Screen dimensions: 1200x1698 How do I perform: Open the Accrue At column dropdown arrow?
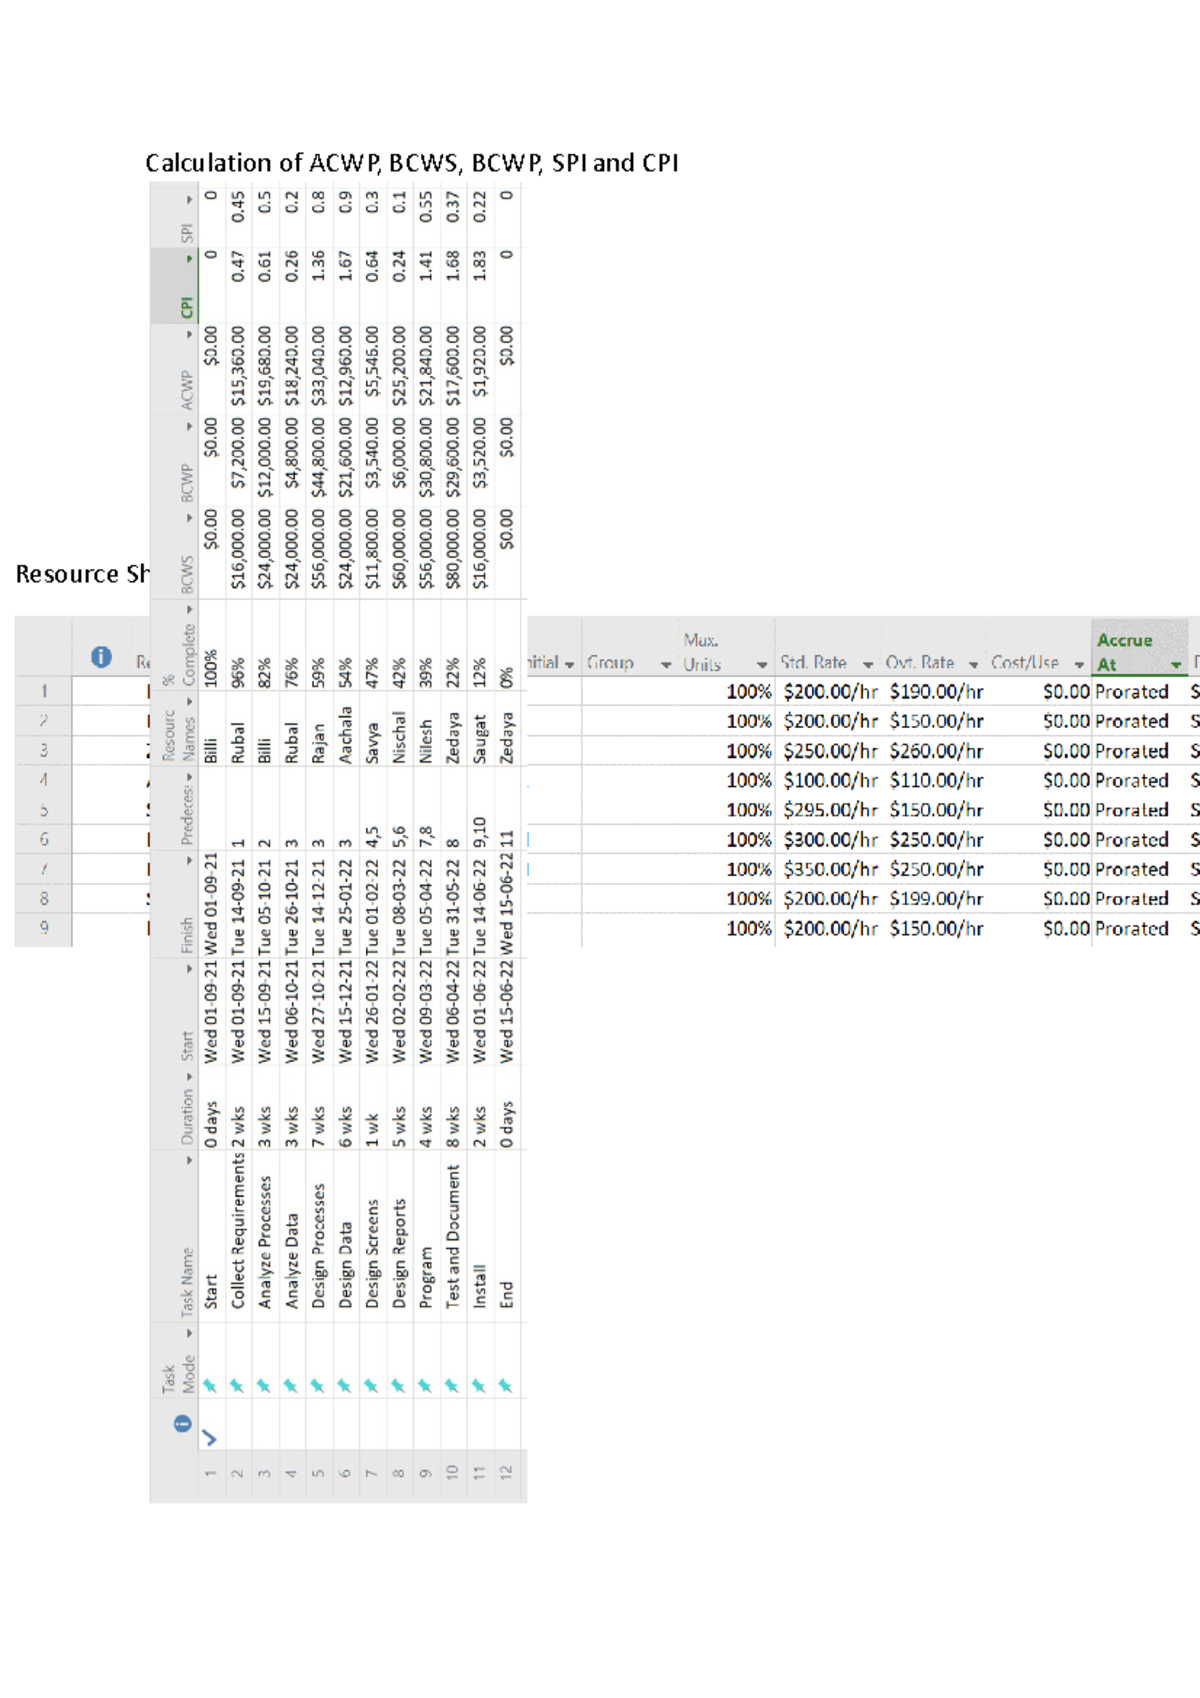1176,665
